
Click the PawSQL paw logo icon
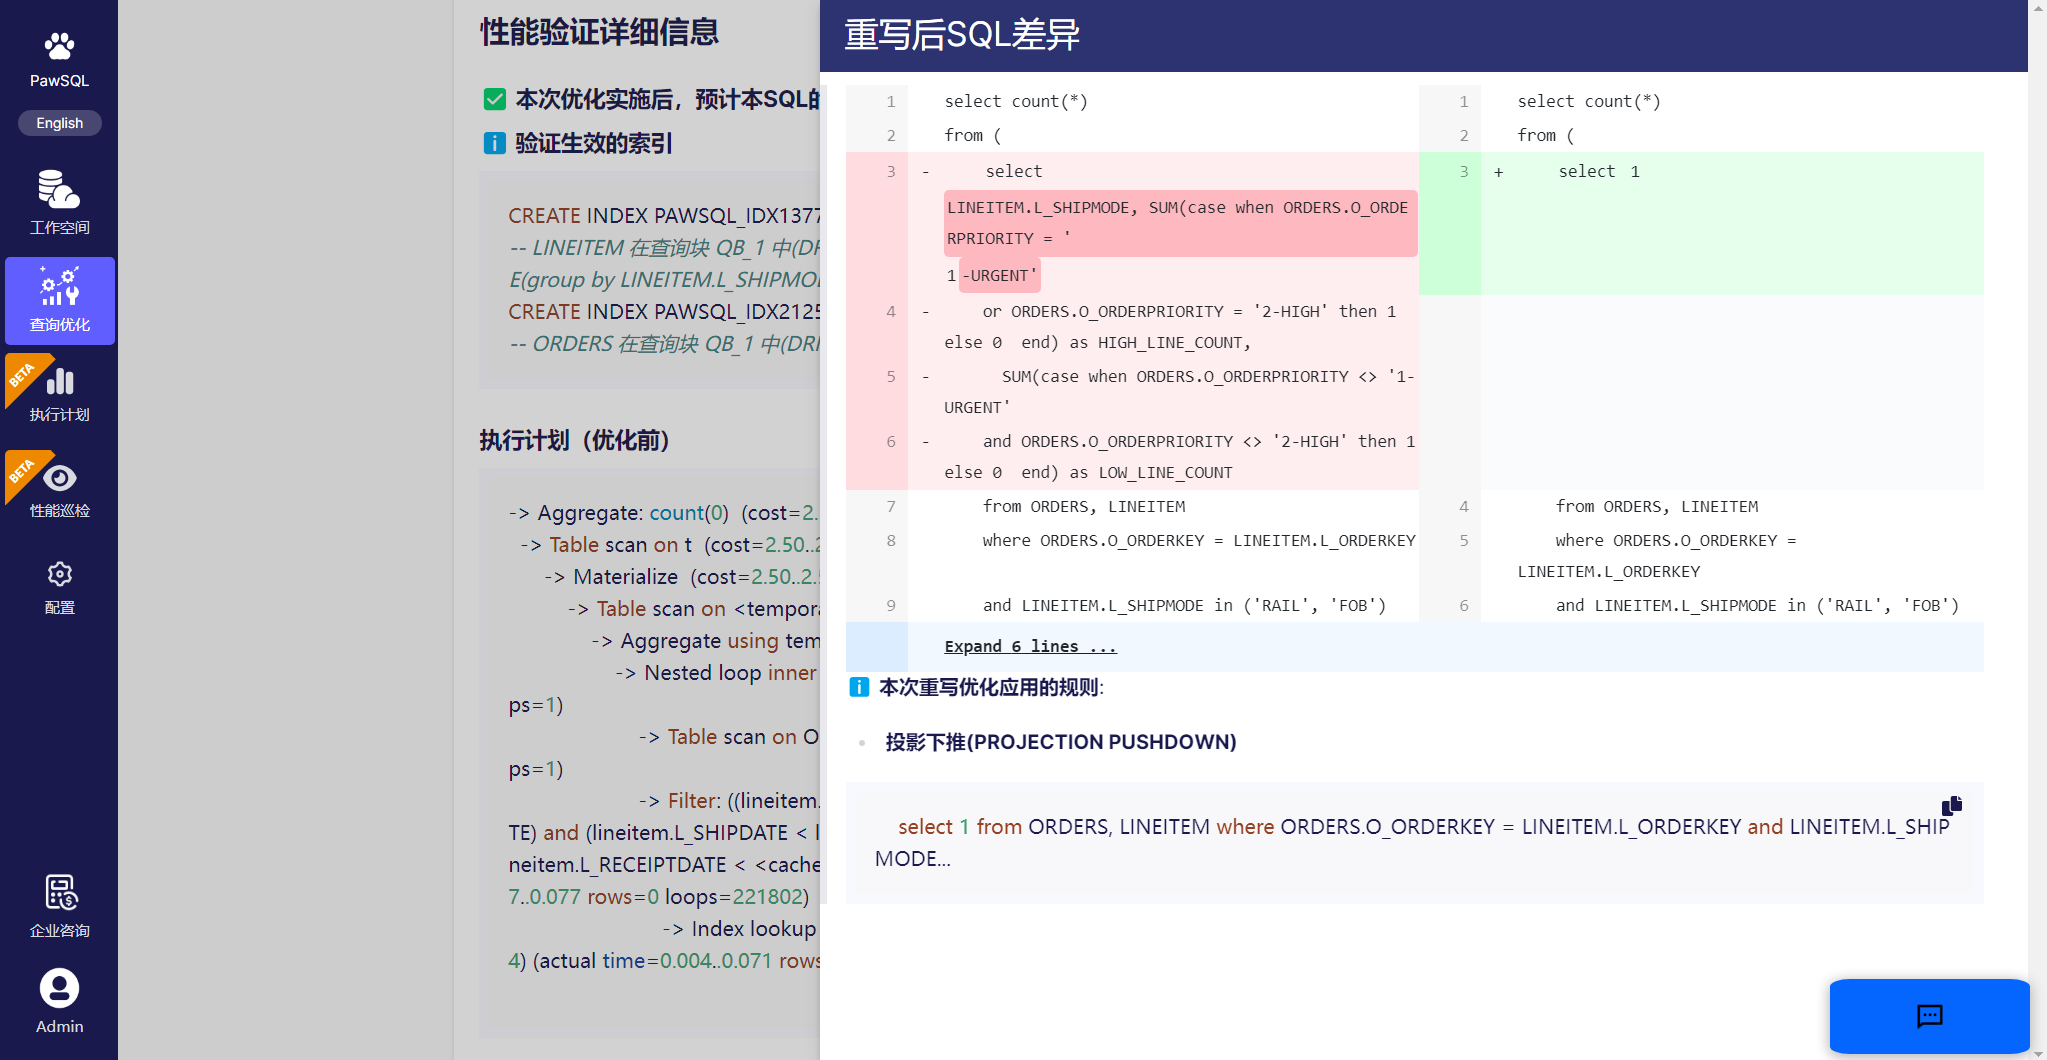click(x=59, y=46)
